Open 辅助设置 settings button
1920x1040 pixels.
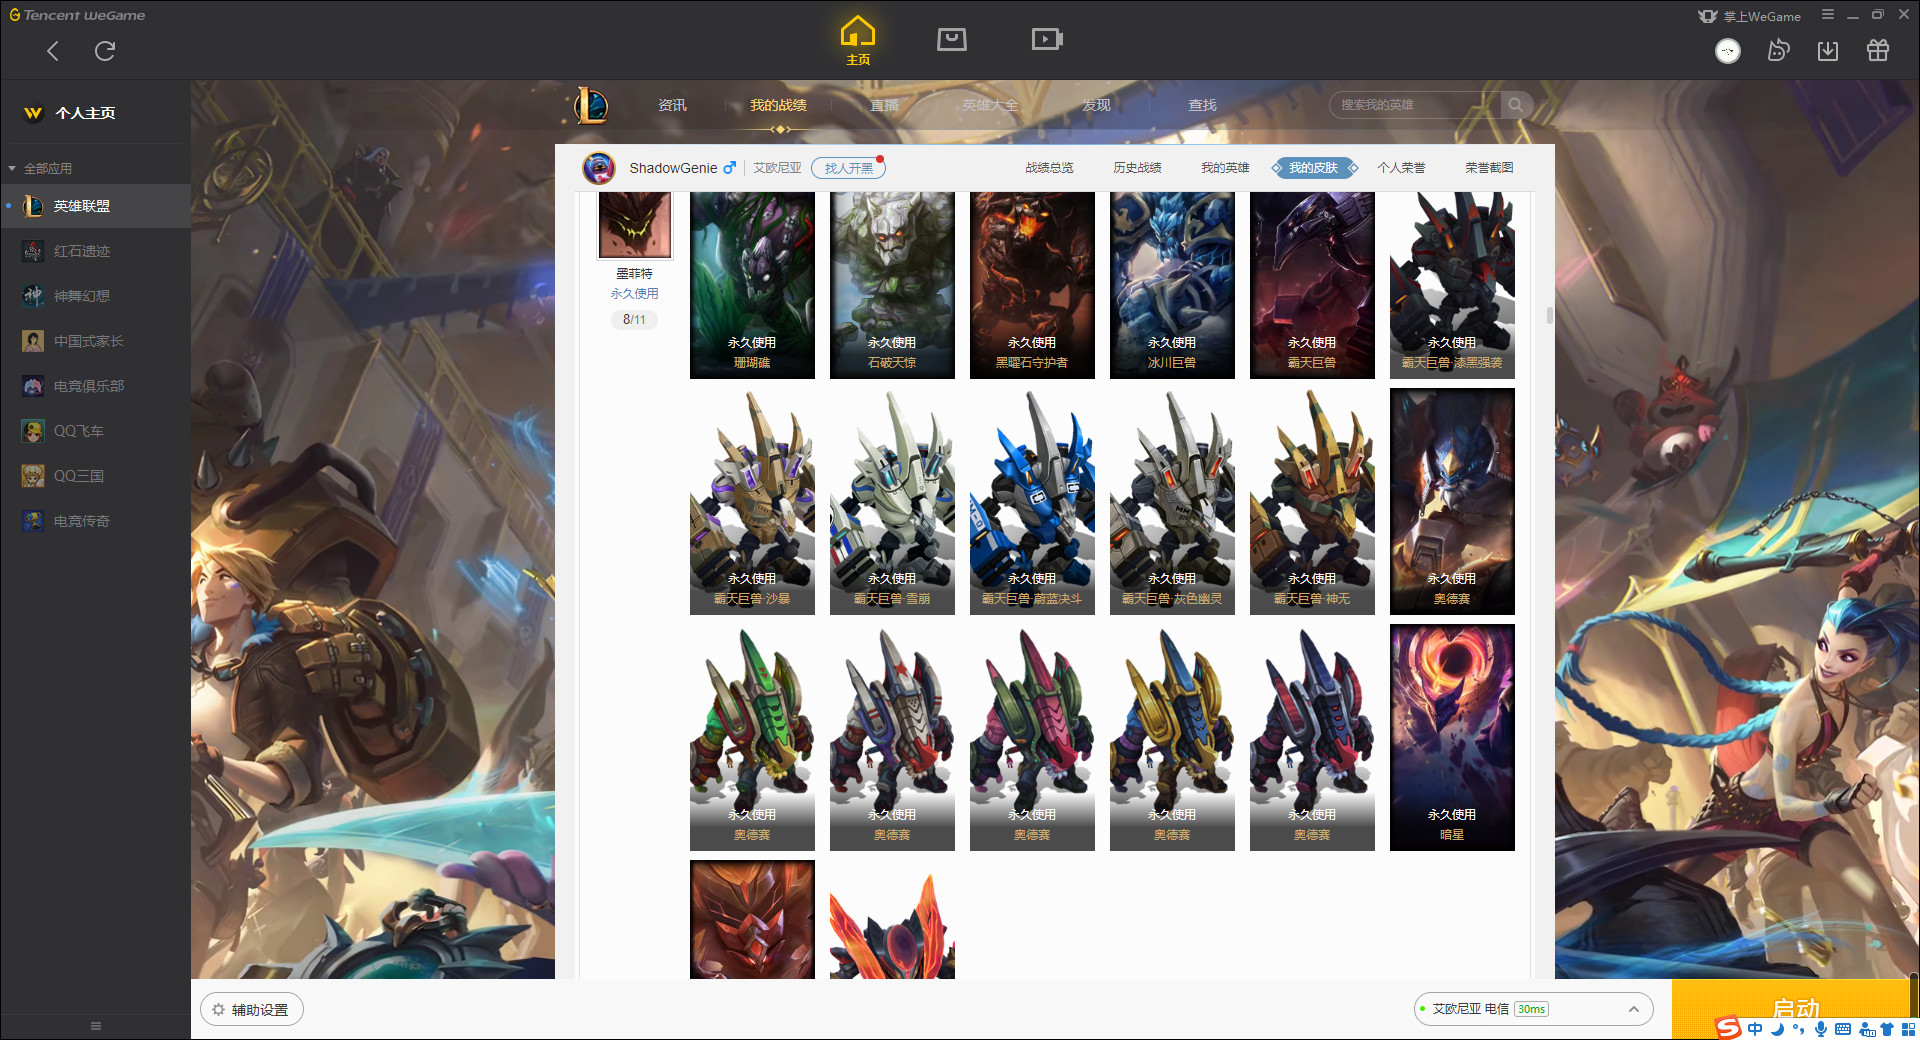click(252, 1010)
